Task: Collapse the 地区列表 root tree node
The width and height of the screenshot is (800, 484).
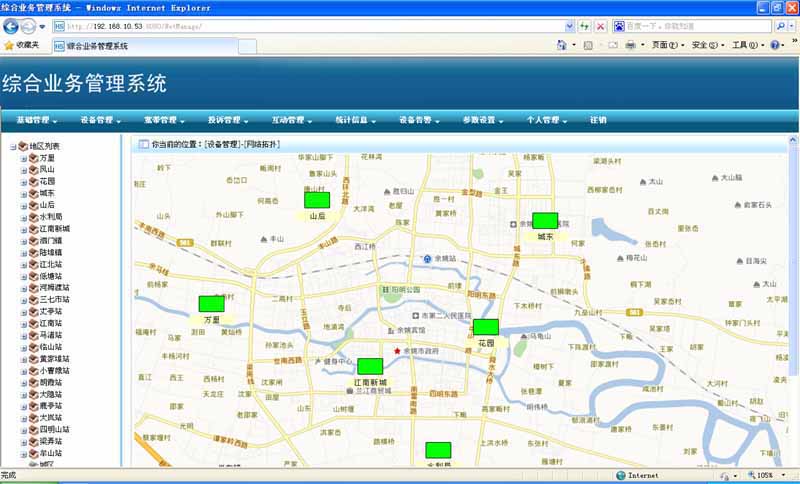Action: pyautogui.click(x=13, y=147)
